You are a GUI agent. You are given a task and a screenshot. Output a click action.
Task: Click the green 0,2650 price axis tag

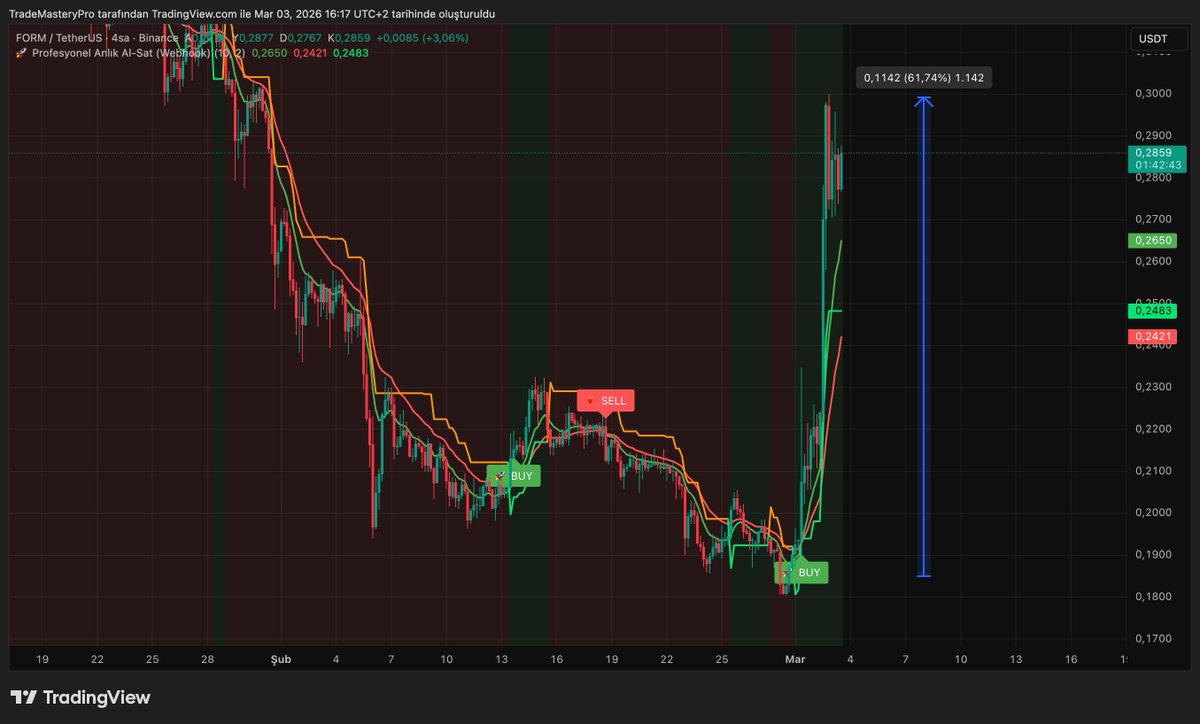[1154, 240]
